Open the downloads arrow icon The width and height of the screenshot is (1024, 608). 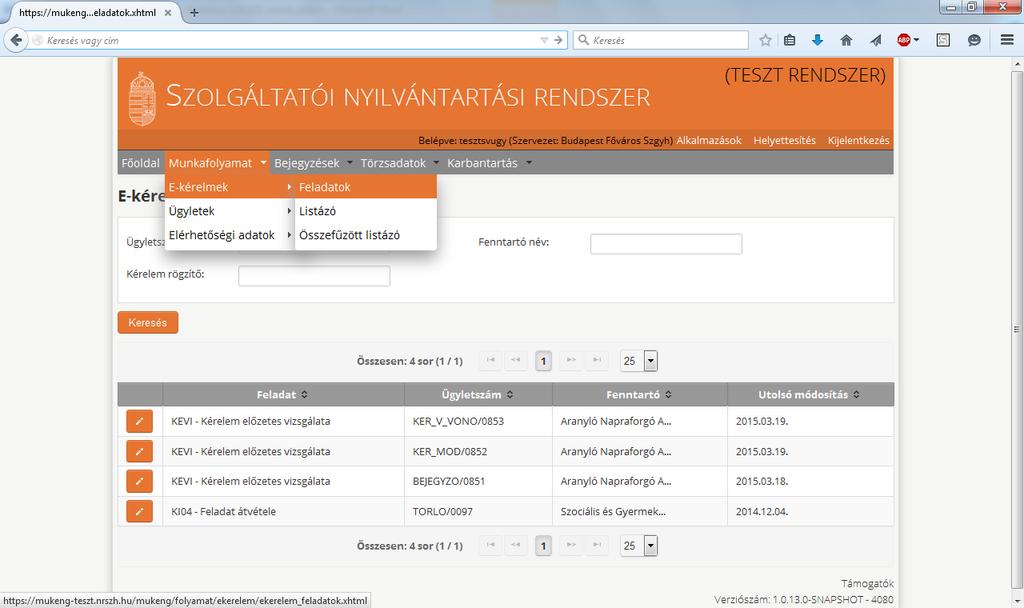[x=817, y=40]
